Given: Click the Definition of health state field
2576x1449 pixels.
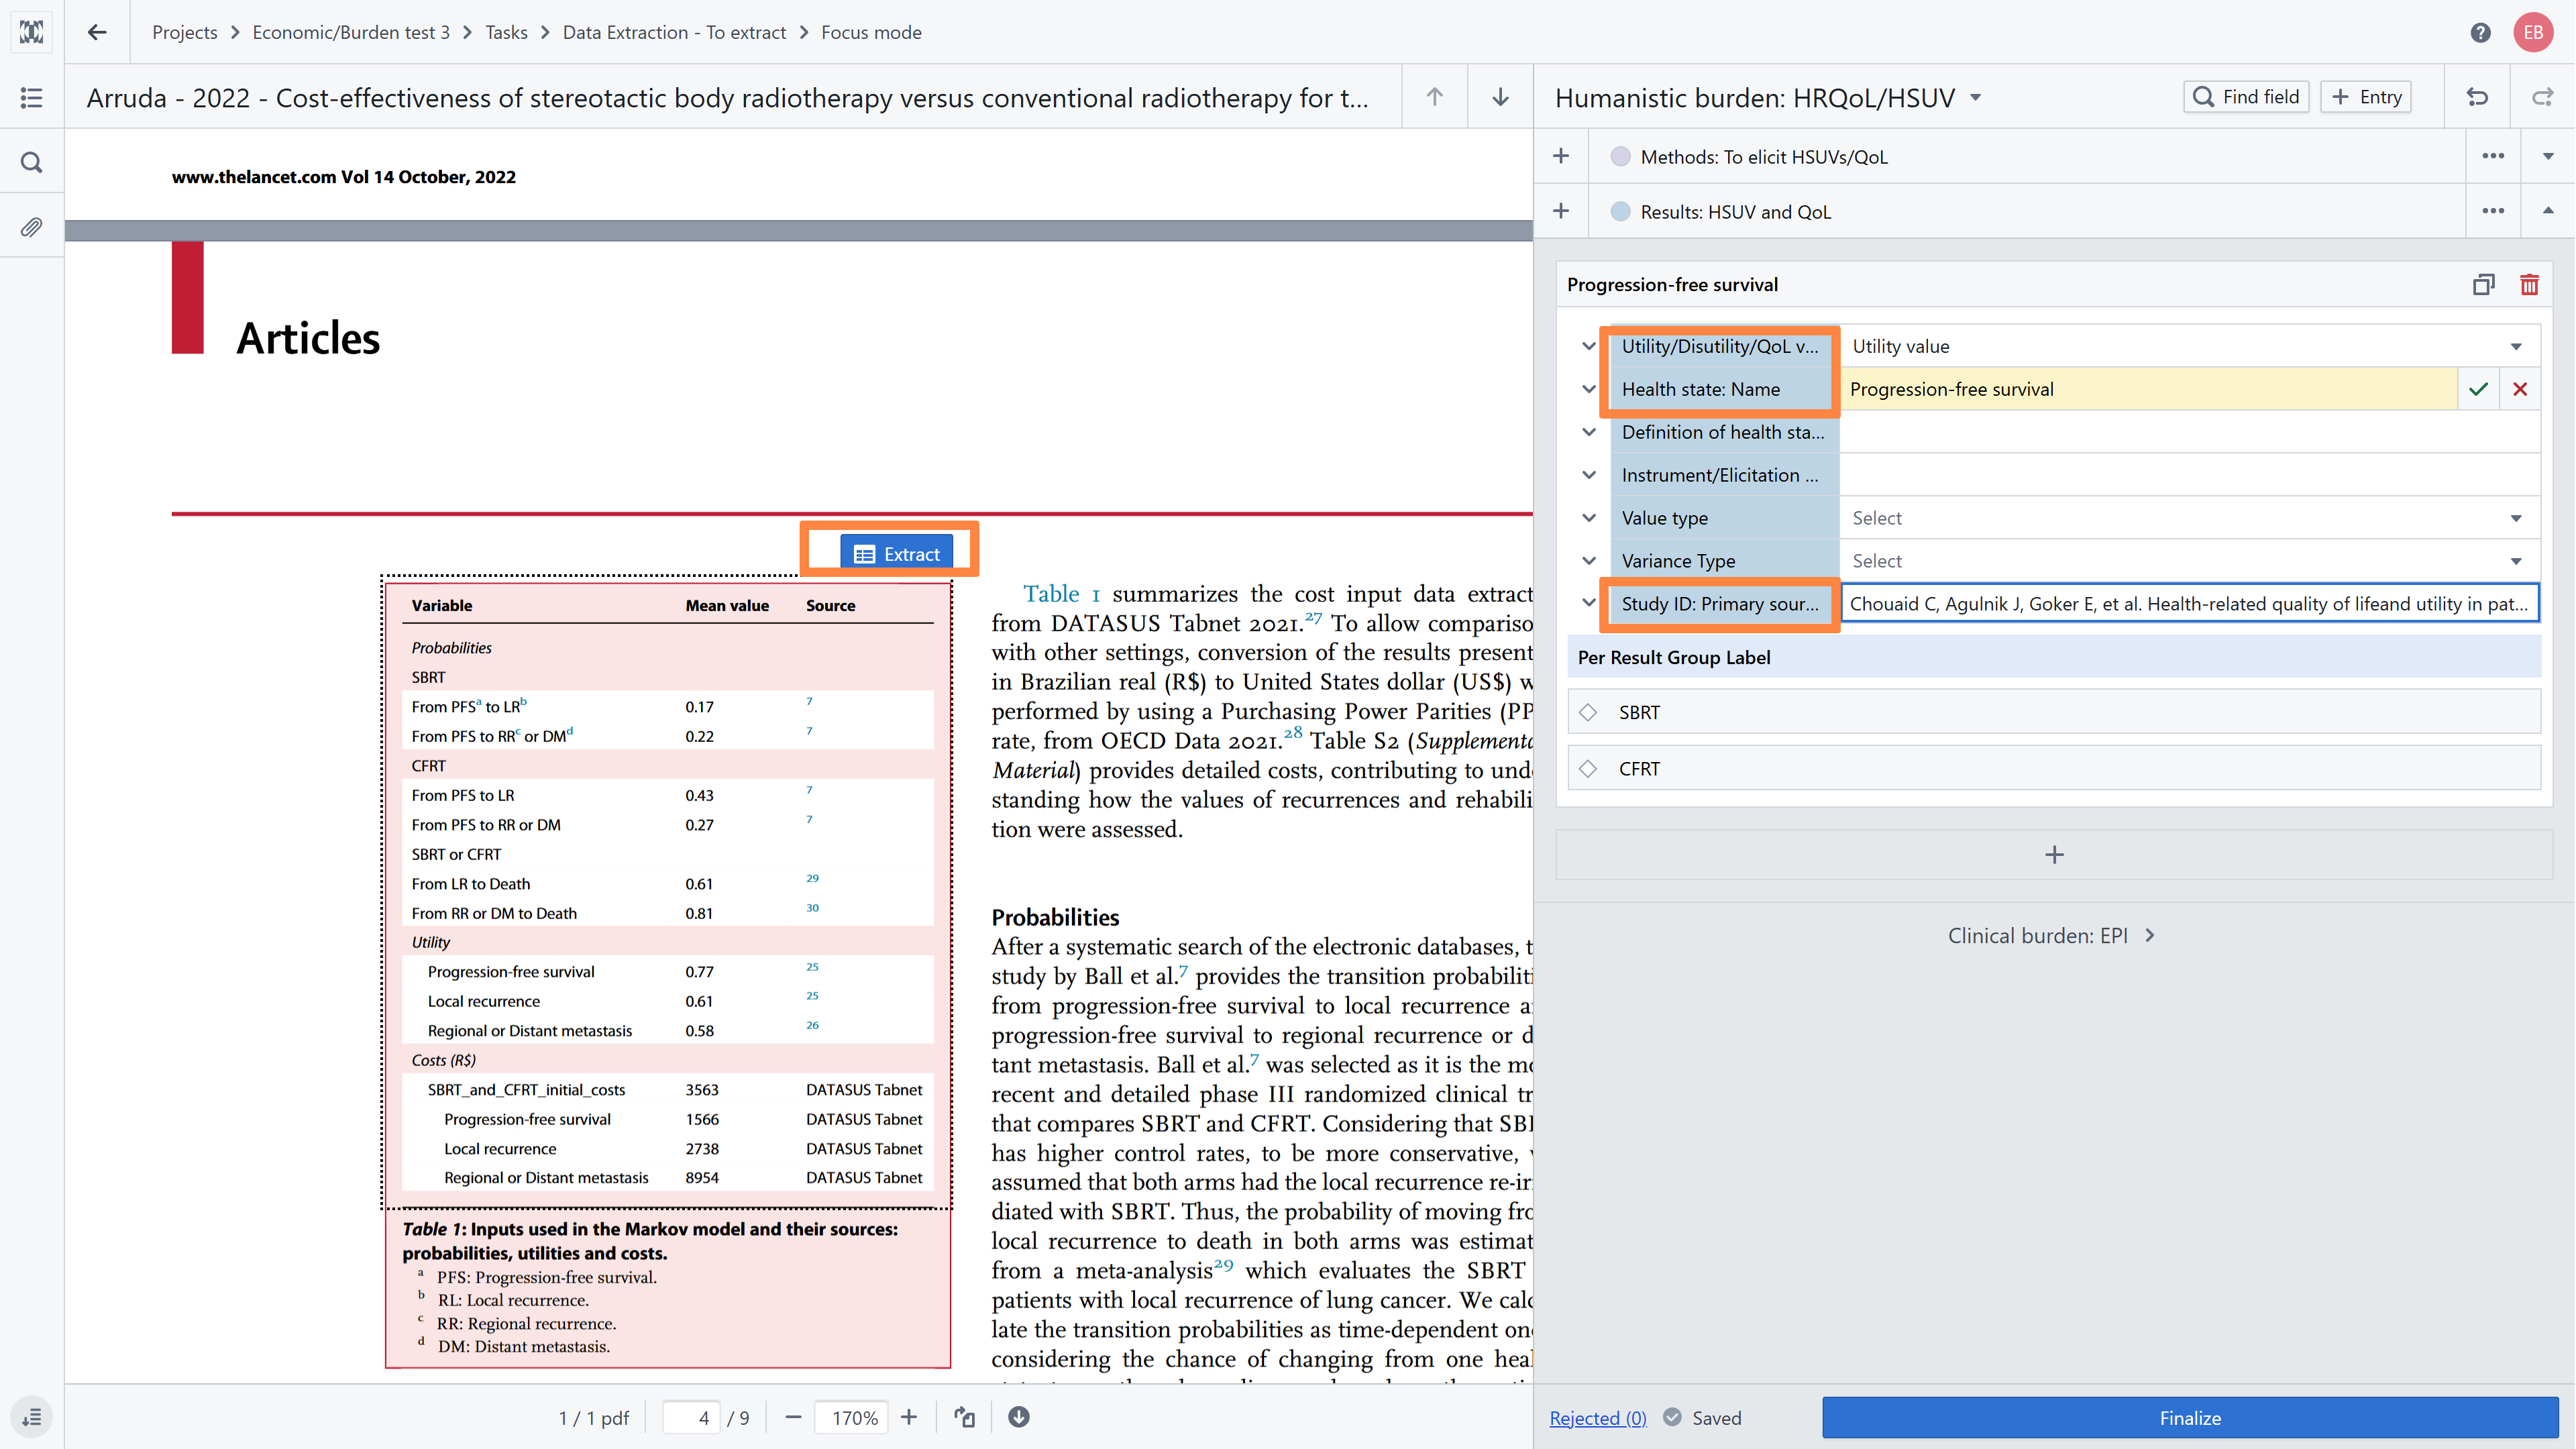Looking at the screenshot, I should [2189, 432].
